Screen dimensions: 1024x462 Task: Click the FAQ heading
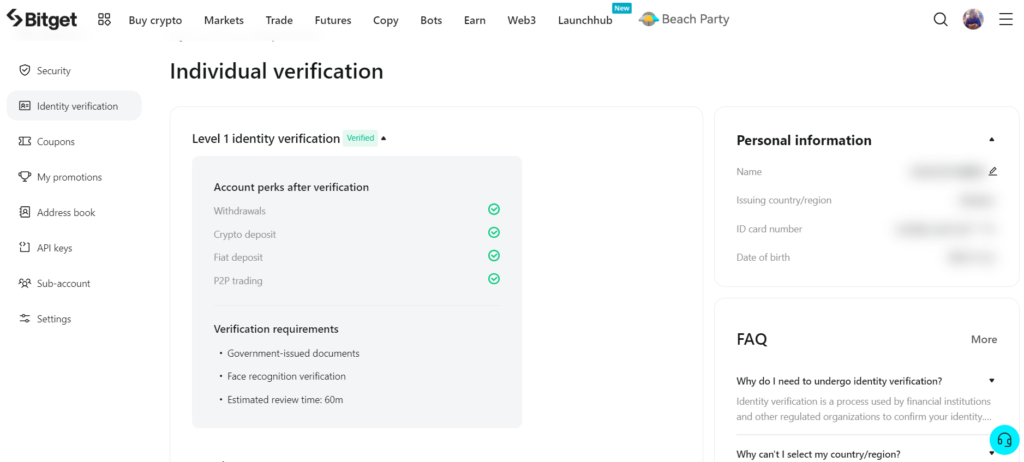[x=752, y=339]
